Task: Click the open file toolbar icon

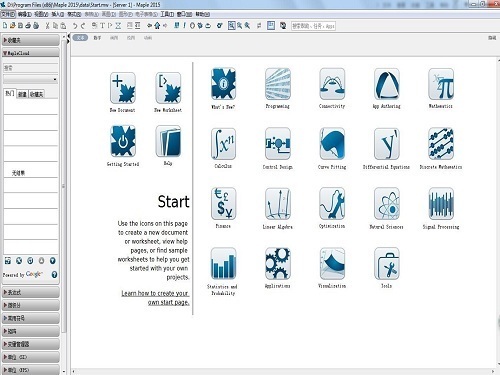Action: tap(13, 25)
